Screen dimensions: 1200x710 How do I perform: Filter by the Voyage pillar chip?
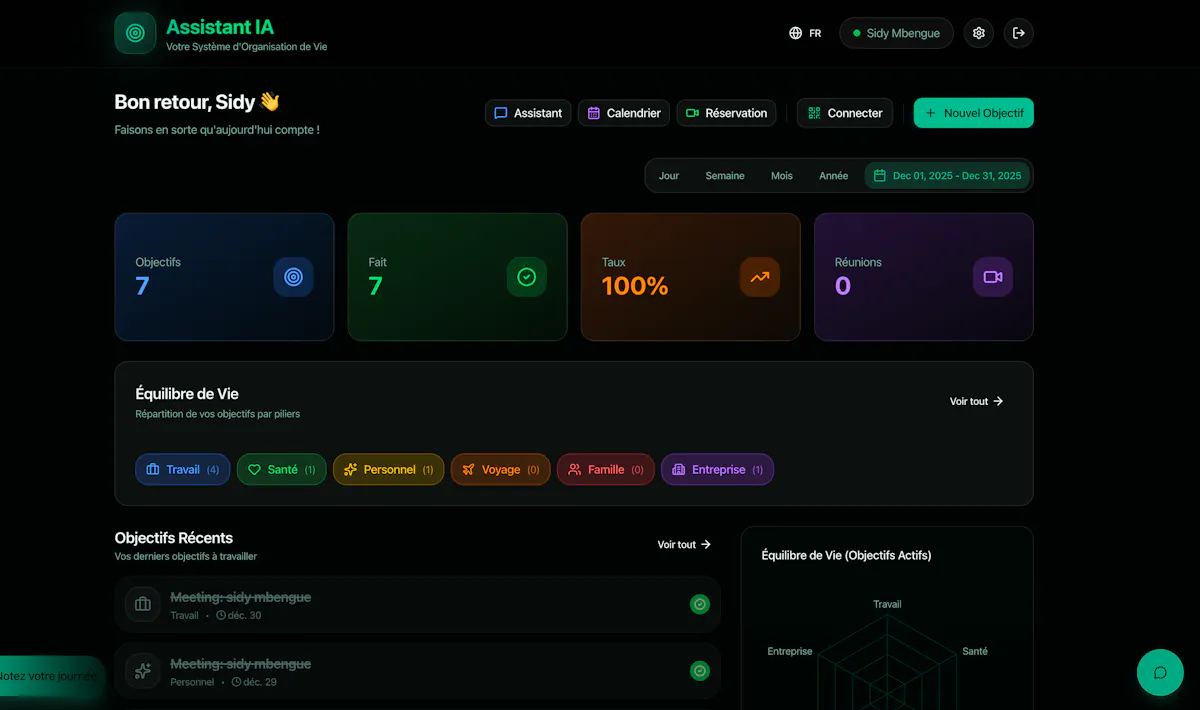[x=501, y=470]
